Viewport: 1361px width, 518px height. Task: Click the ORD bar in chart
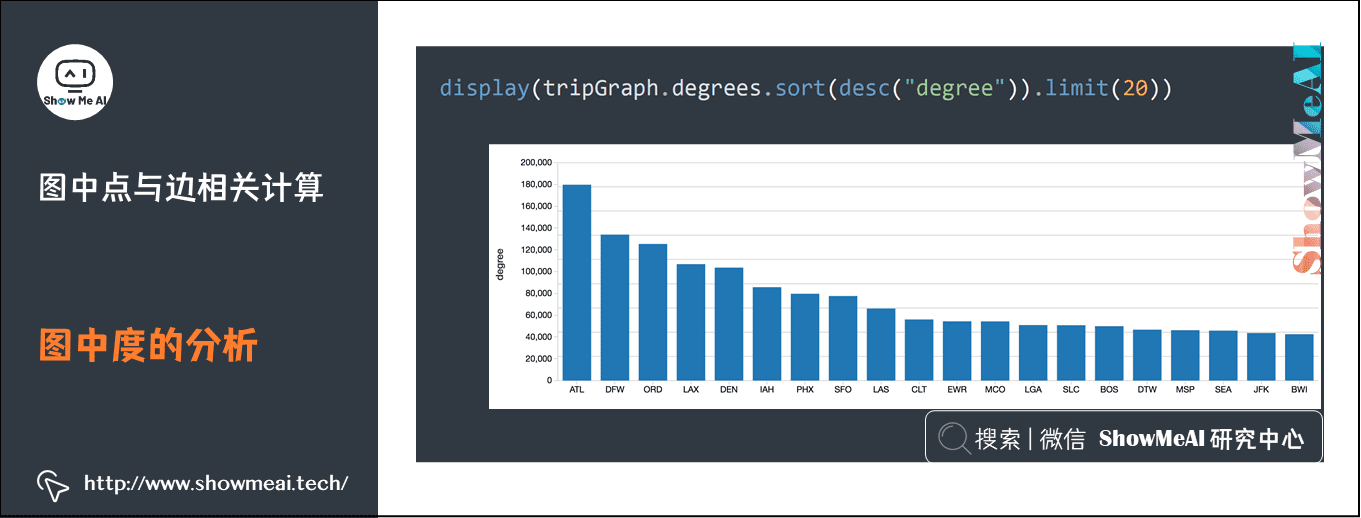[653, 312]
